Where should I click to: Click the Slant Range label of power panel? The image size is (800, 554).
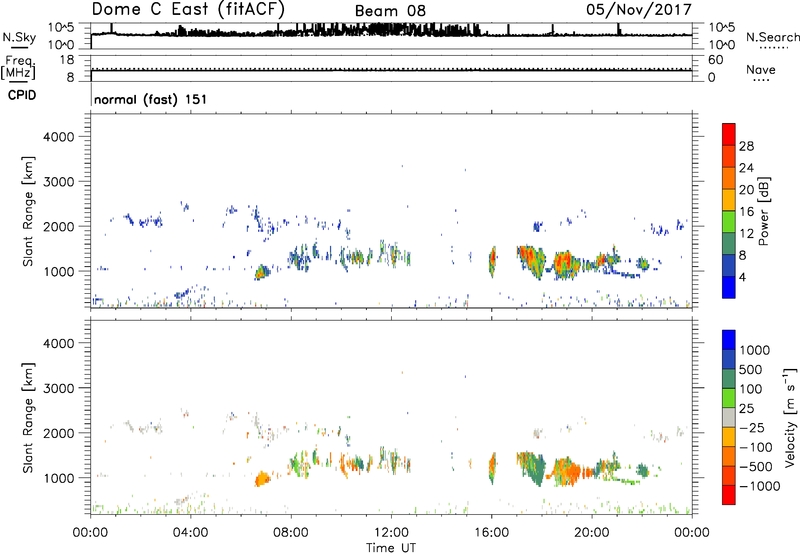point(28,211)
